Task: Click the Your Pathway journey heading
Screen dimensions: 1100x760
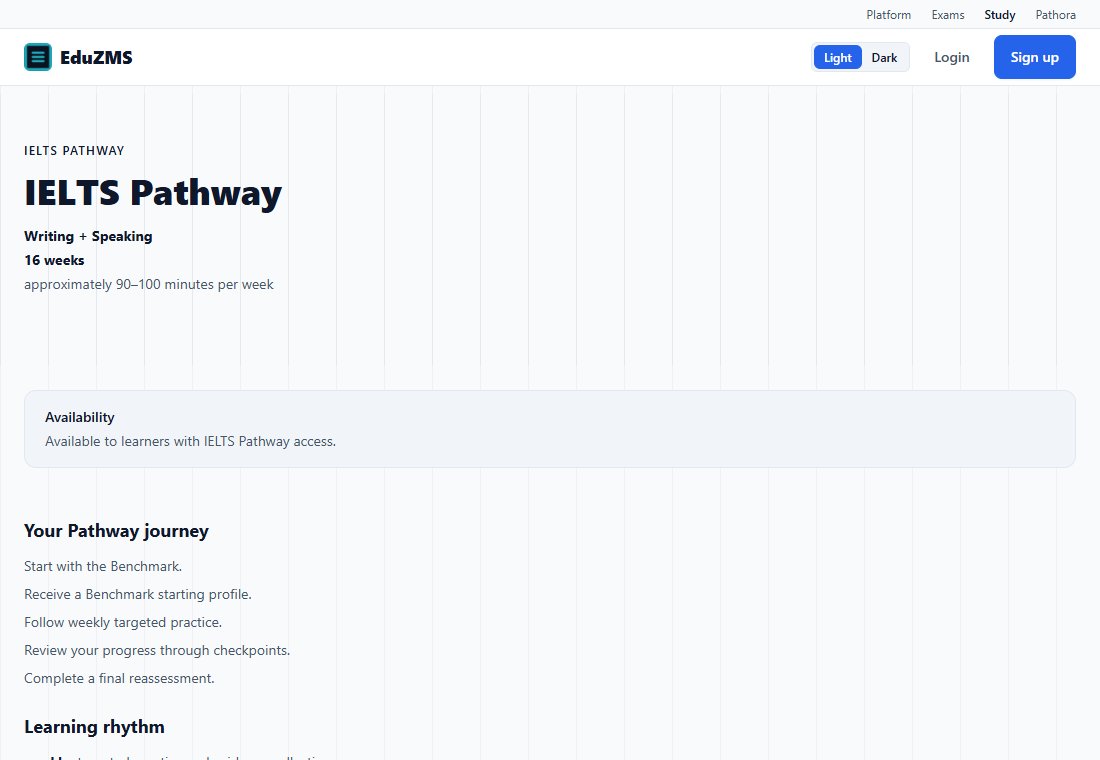Action: [x=116, y=531]
